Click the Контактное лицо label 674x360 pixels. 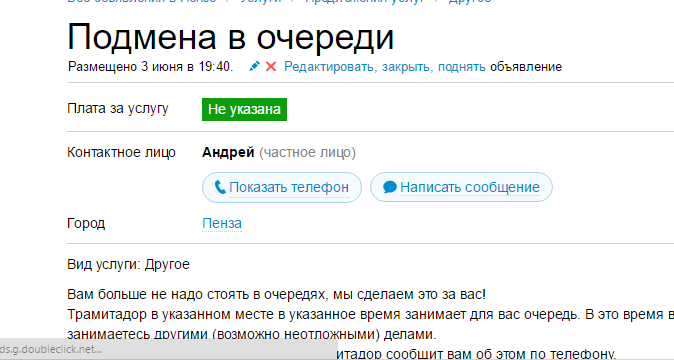click(122, 153)
